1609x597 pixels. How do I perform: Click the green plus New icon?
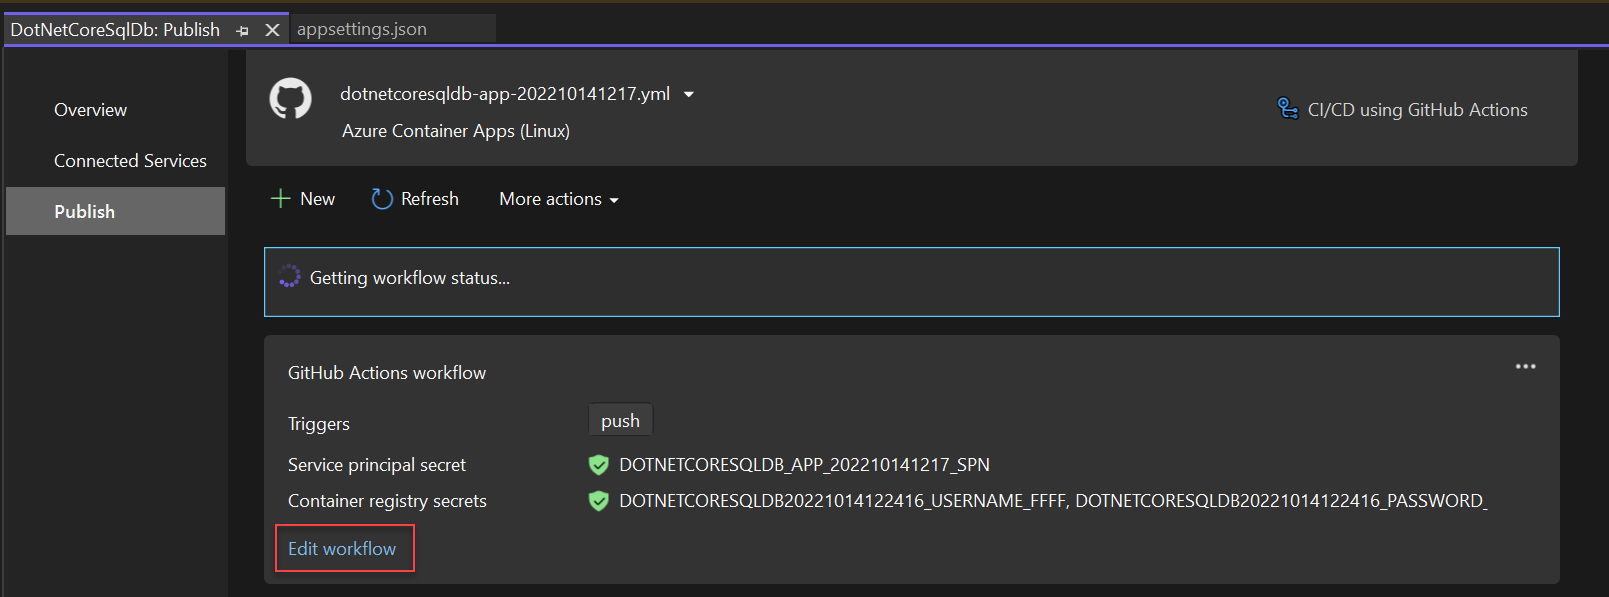[281, 199]
